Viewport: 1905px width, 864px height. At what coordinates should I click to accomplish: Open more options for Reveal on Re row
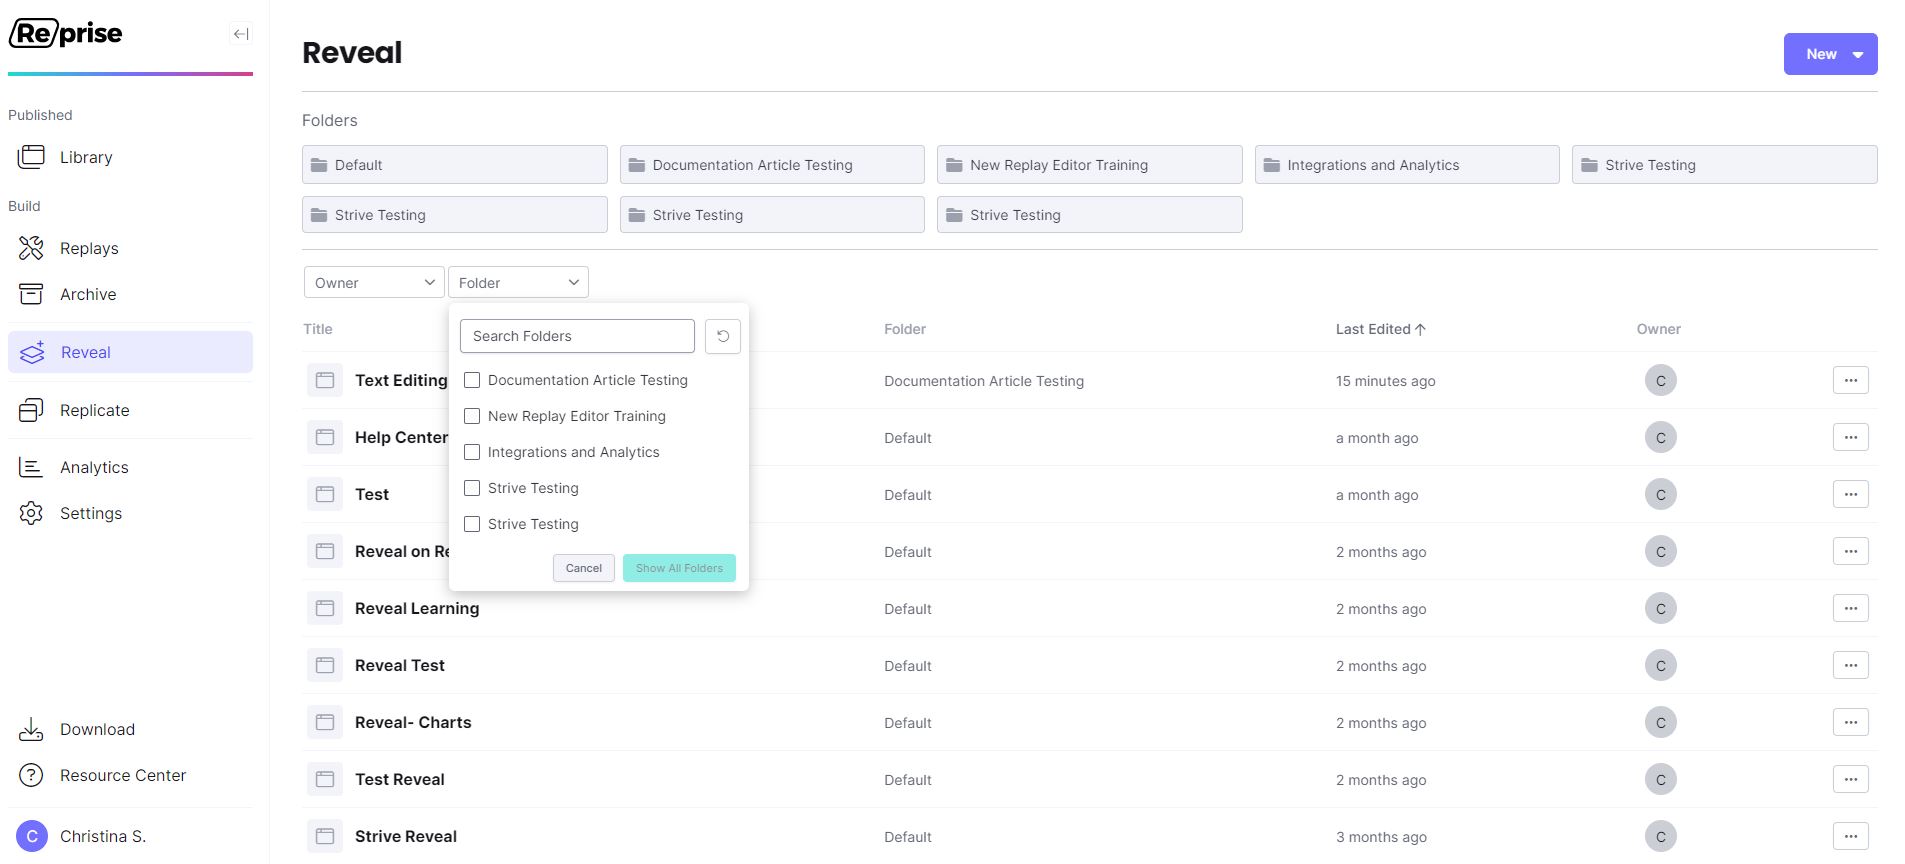tap(1851, 551)
